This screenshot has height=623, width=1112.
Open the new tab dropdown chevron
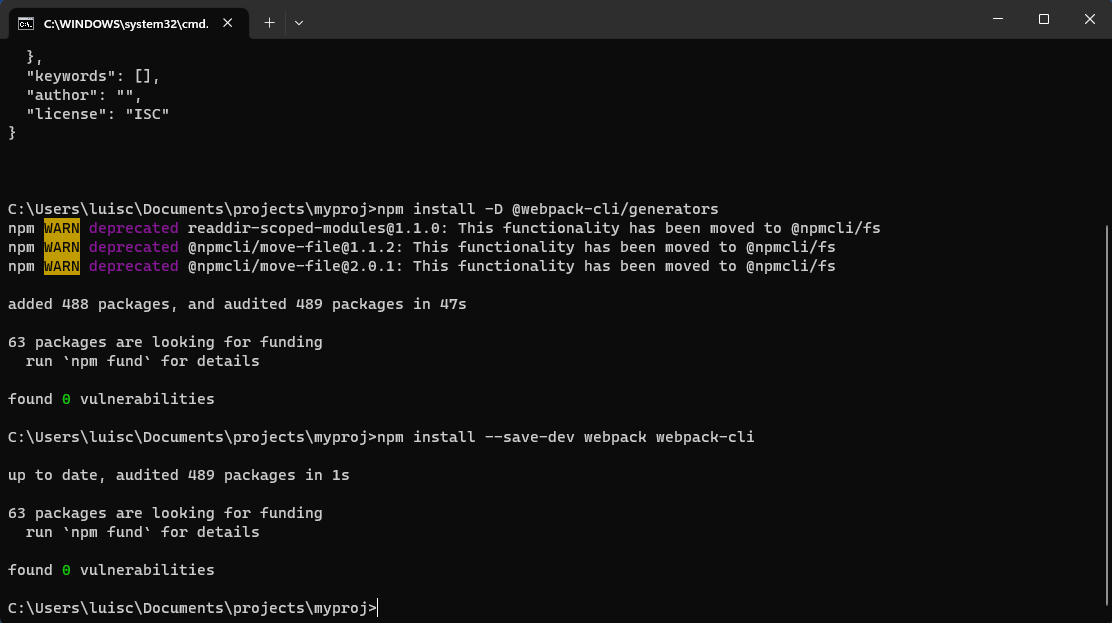pyautogui.click(x=297, y=22)
